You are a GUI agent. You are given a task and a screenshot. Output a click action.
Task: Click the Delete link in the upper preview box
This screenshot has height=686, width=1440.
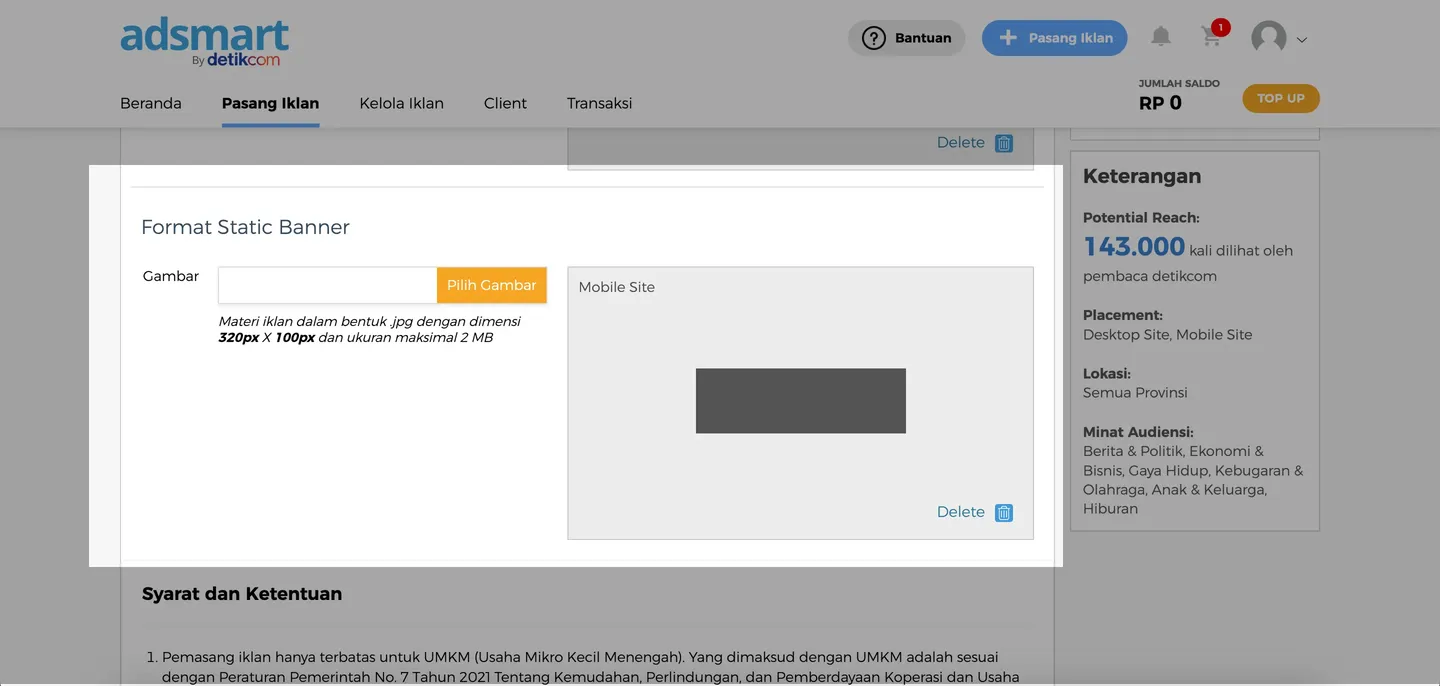point(960,143)
